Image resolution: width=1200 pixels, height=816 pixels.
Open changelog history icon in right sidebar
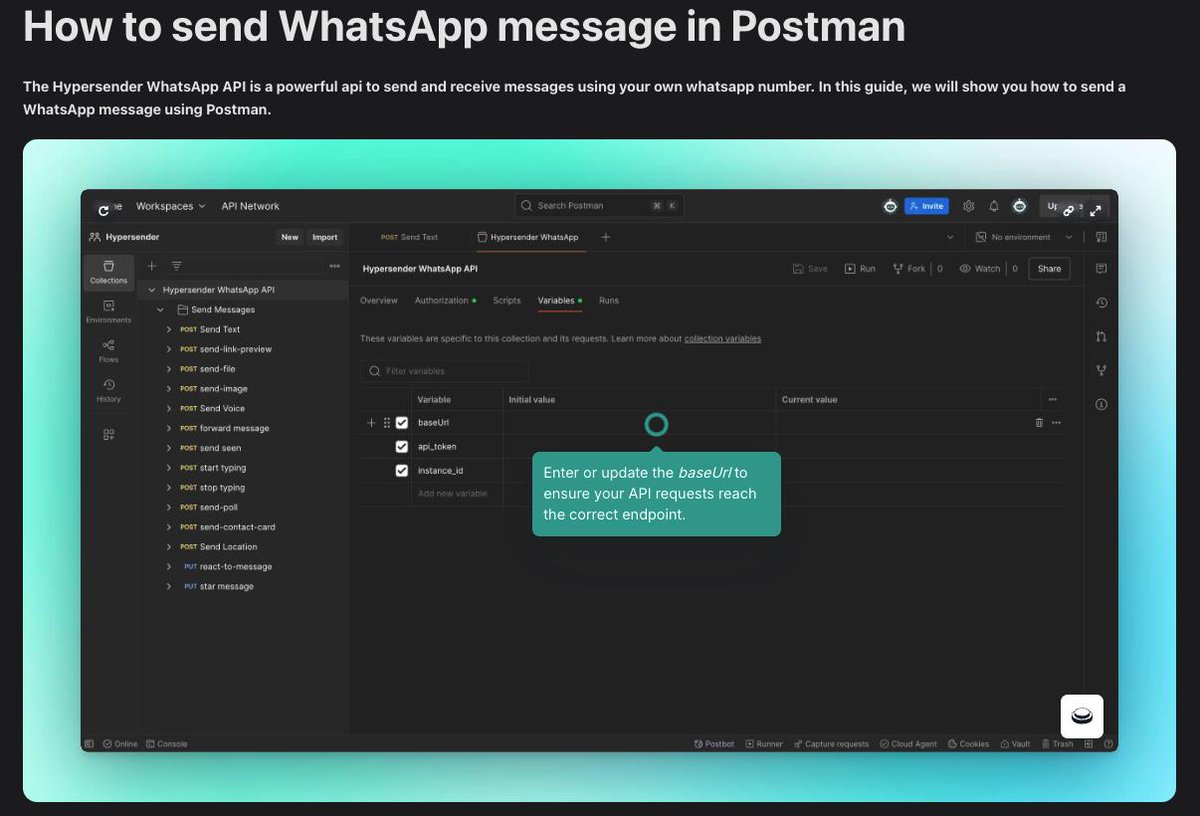1101,303
